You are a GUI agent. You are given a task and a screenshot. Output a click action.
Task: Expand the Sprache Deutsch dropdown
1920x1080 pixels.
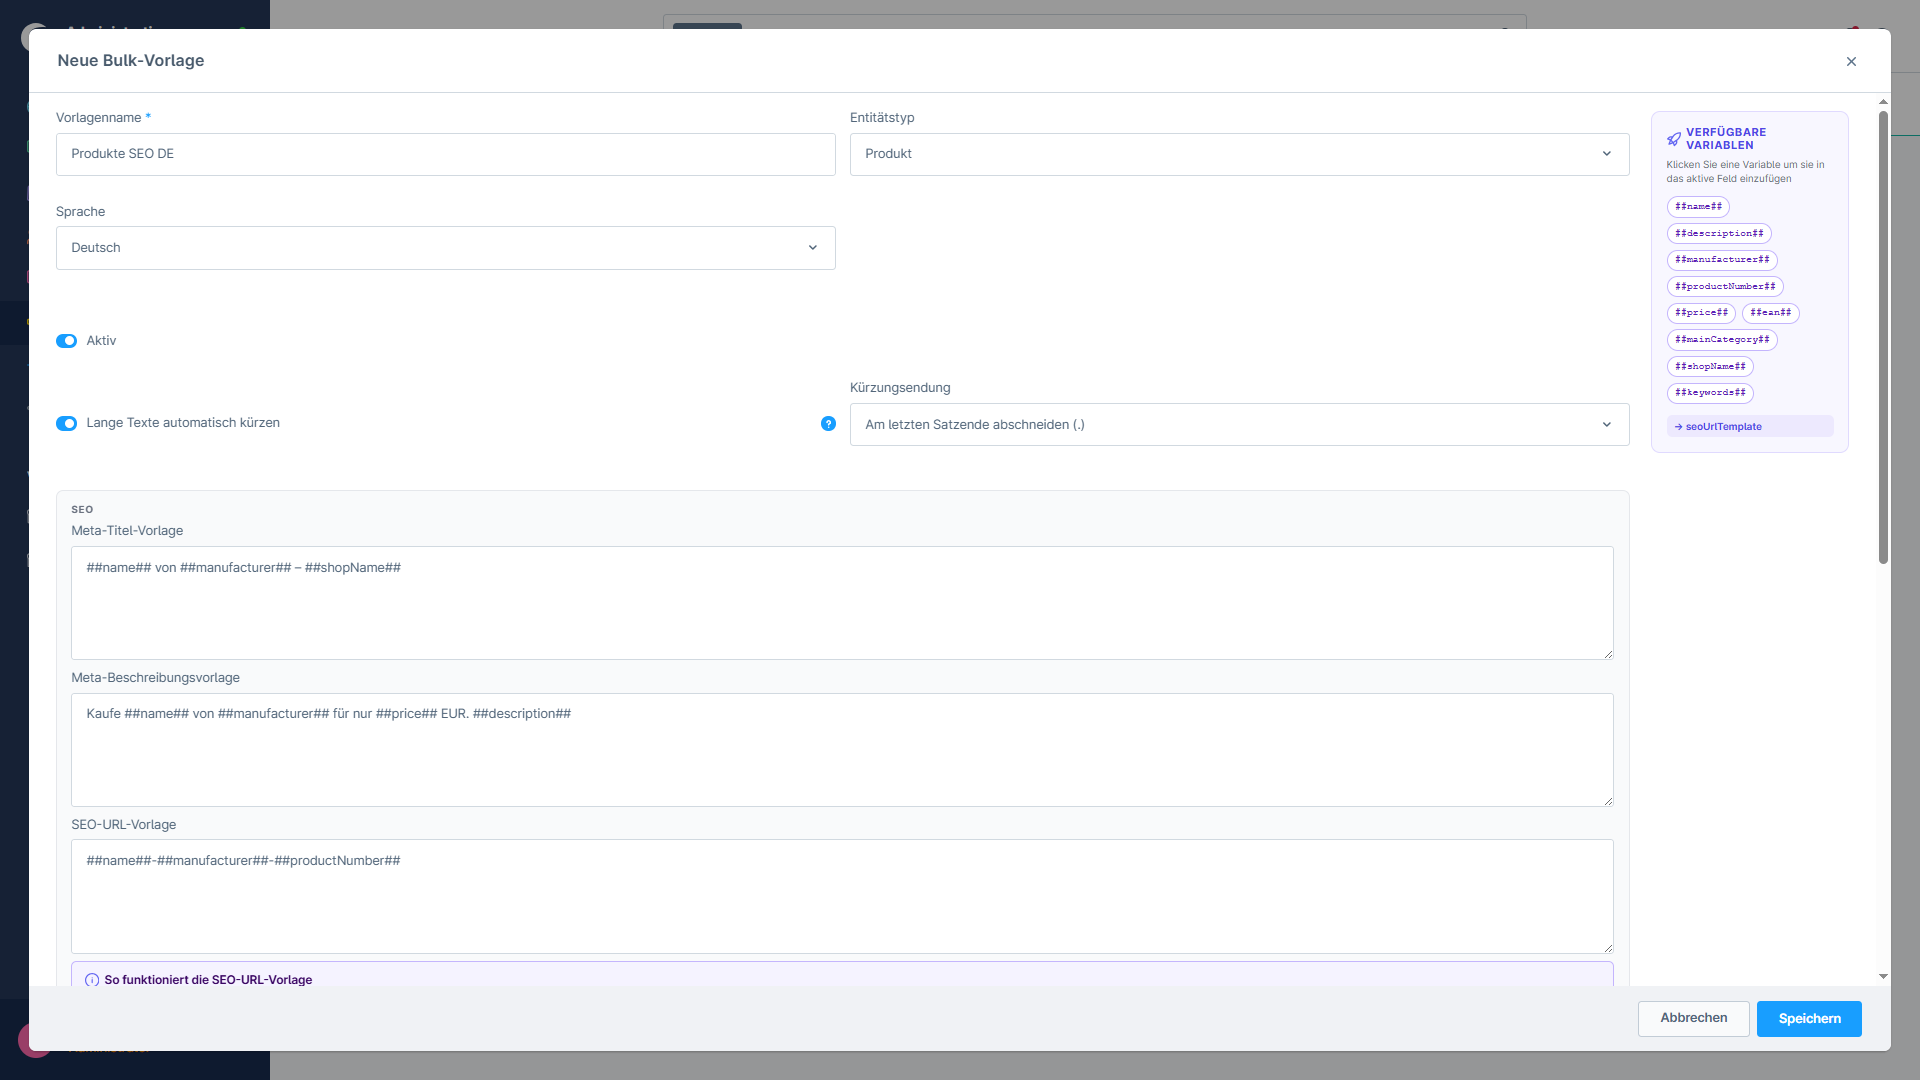445,248
